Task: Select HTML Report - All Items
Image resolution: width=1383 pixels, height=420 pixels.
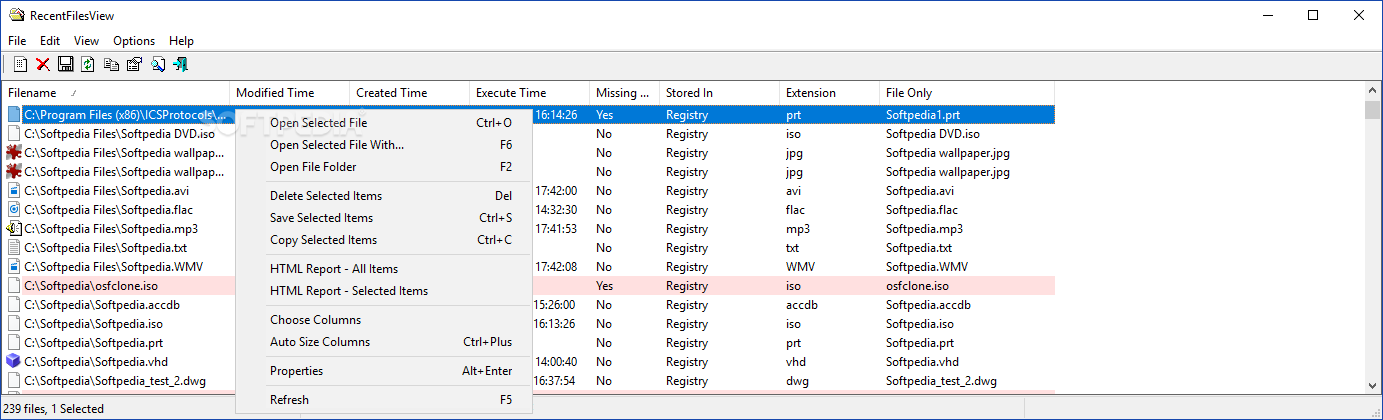Action: pos(383,269)
